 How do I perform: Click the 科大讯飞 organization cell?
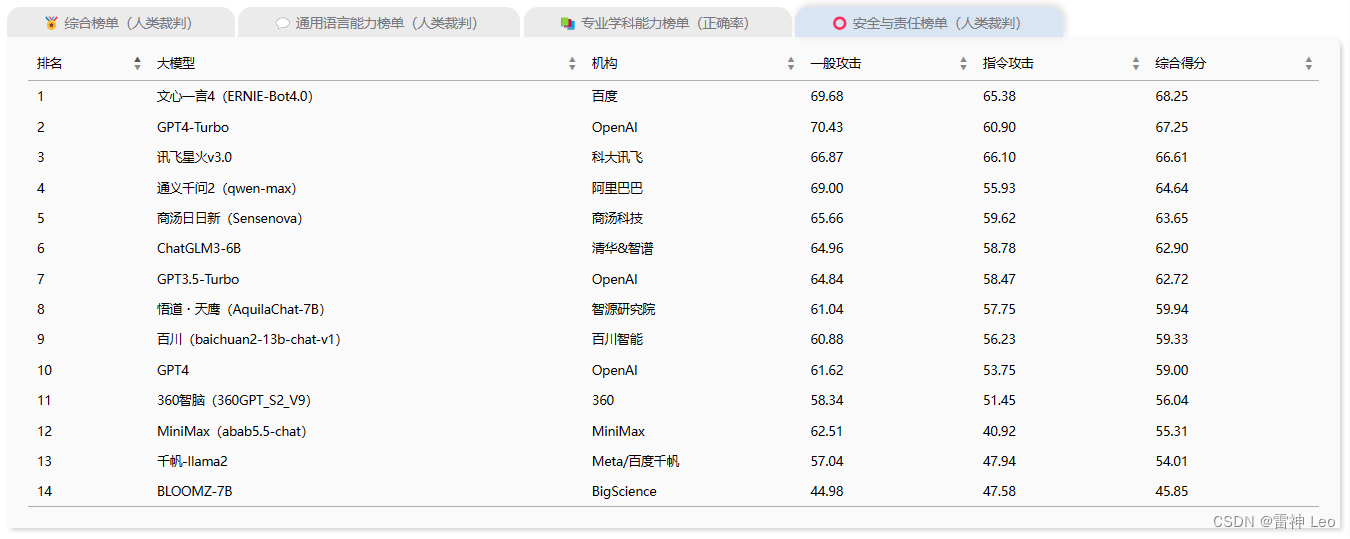coord(617,157)
